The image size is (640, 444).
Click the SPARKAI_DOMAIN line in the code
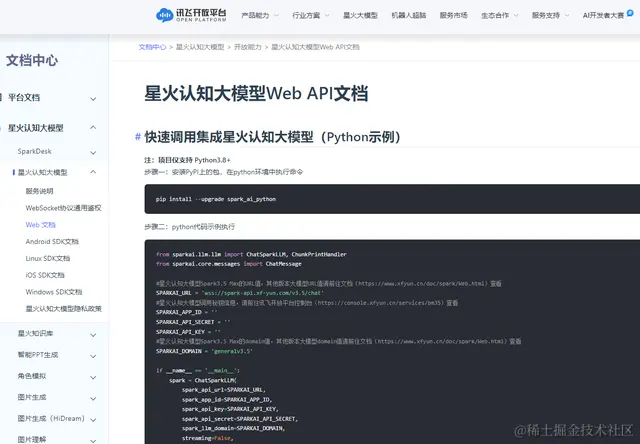(x=204, y=351)
